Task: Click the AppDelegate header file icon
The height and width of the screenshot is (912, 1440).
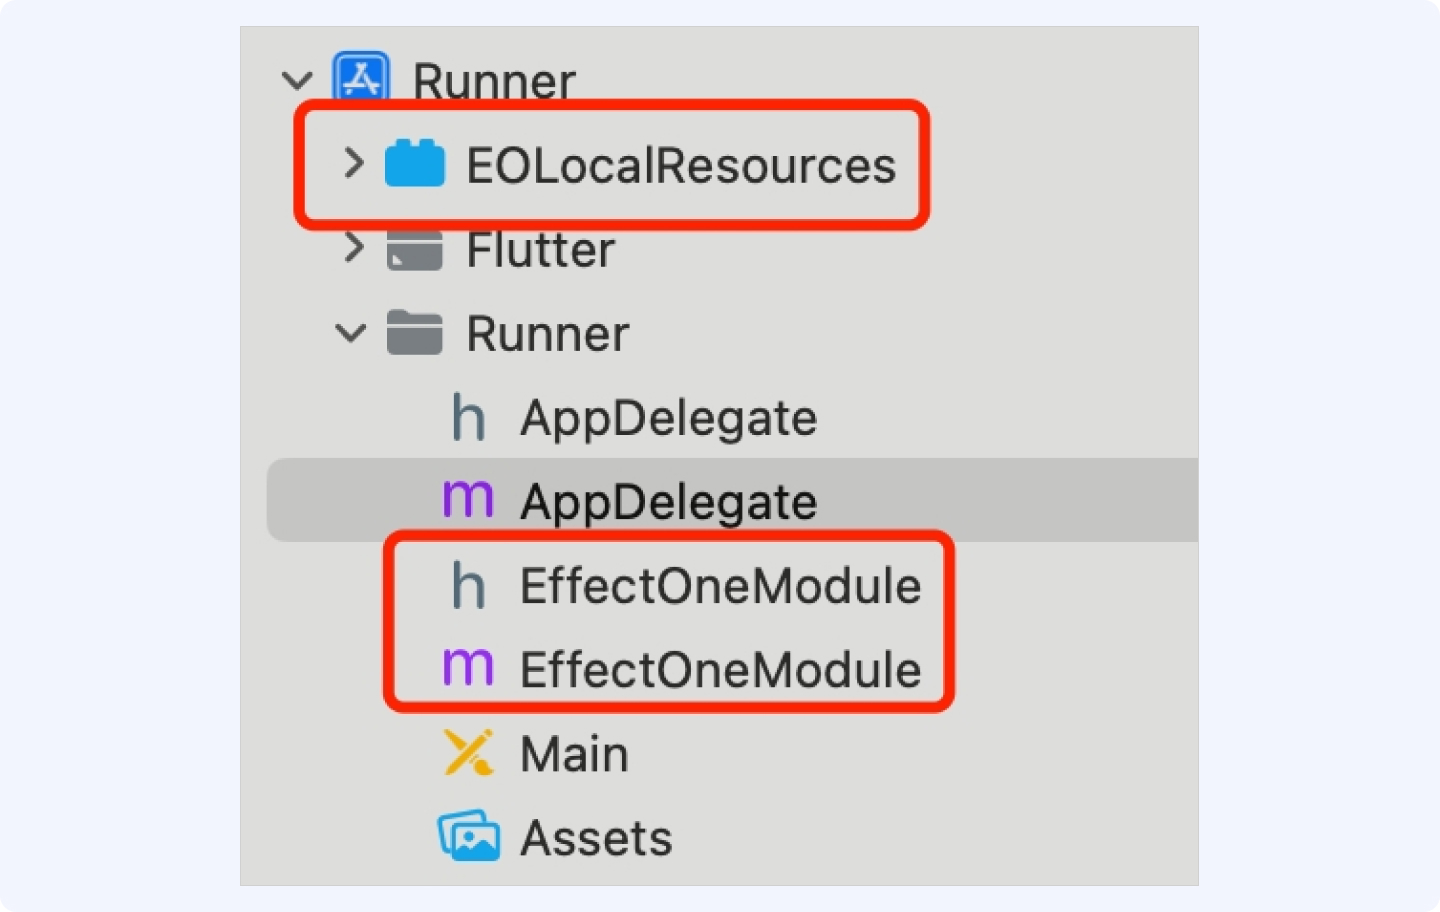Action: (x=468, y=418)
